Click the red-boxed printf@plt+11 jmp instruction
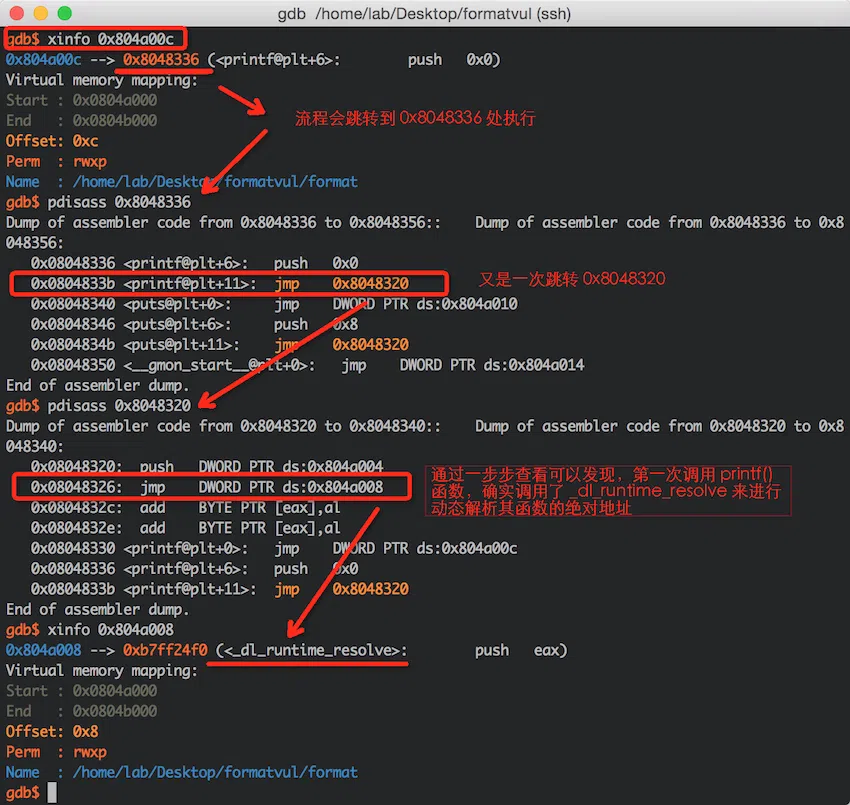850x805 pixels. pos(227,283)
